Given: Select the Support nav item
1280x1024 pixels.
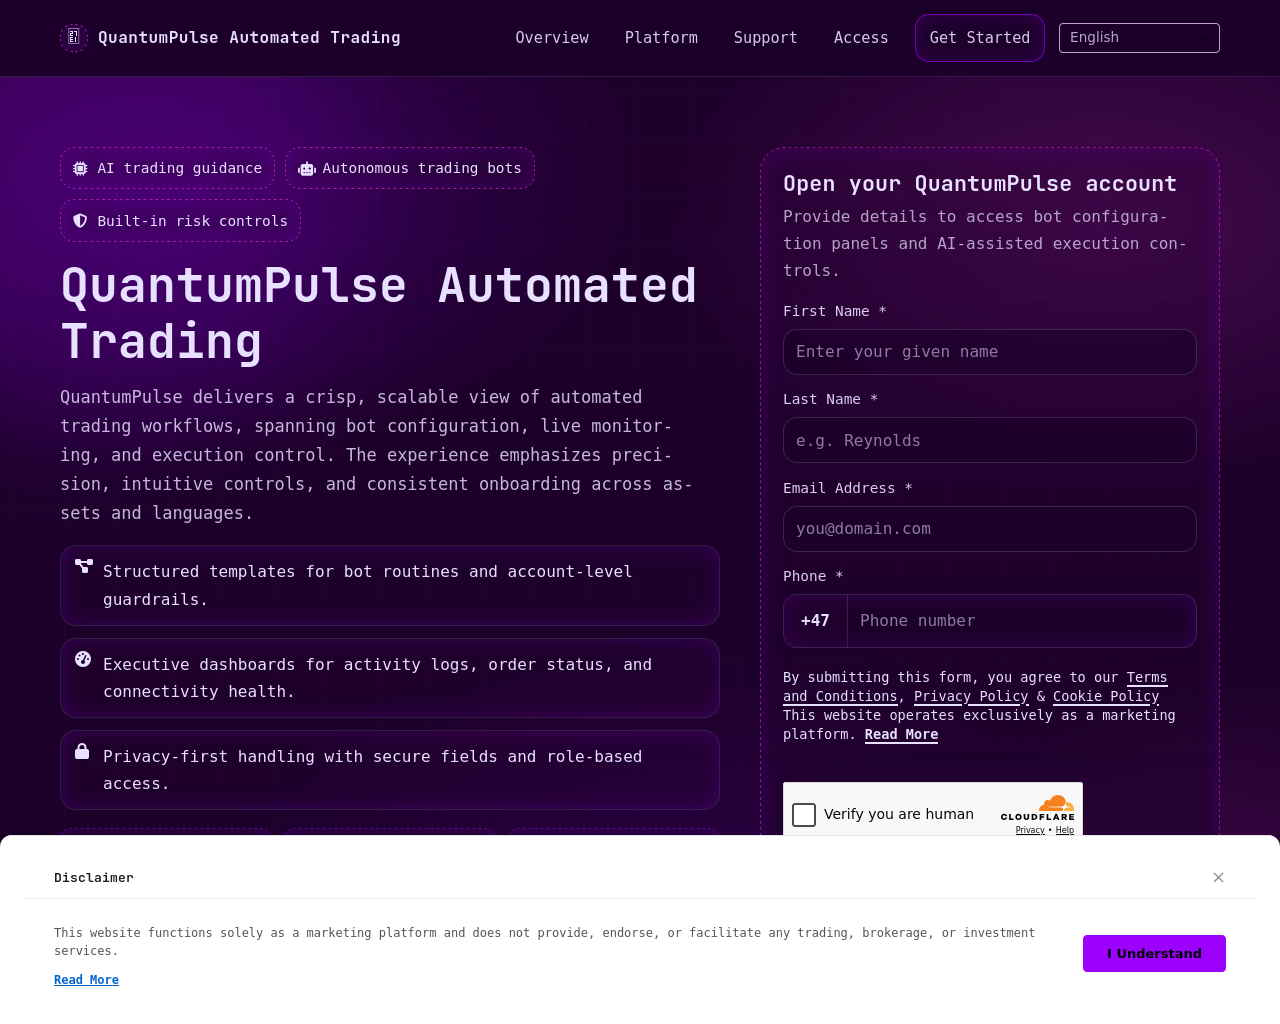Looking at the screenshot, I should click(766, 38).
